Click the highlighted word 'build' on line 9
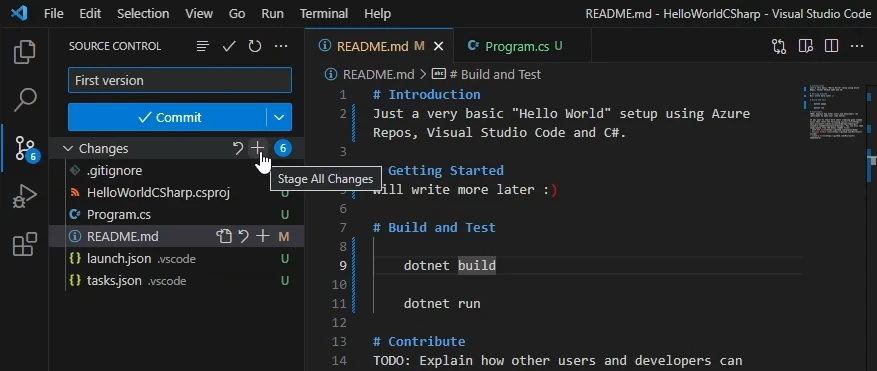The width and height of the screenshot is (877, 371). [477, 266]
